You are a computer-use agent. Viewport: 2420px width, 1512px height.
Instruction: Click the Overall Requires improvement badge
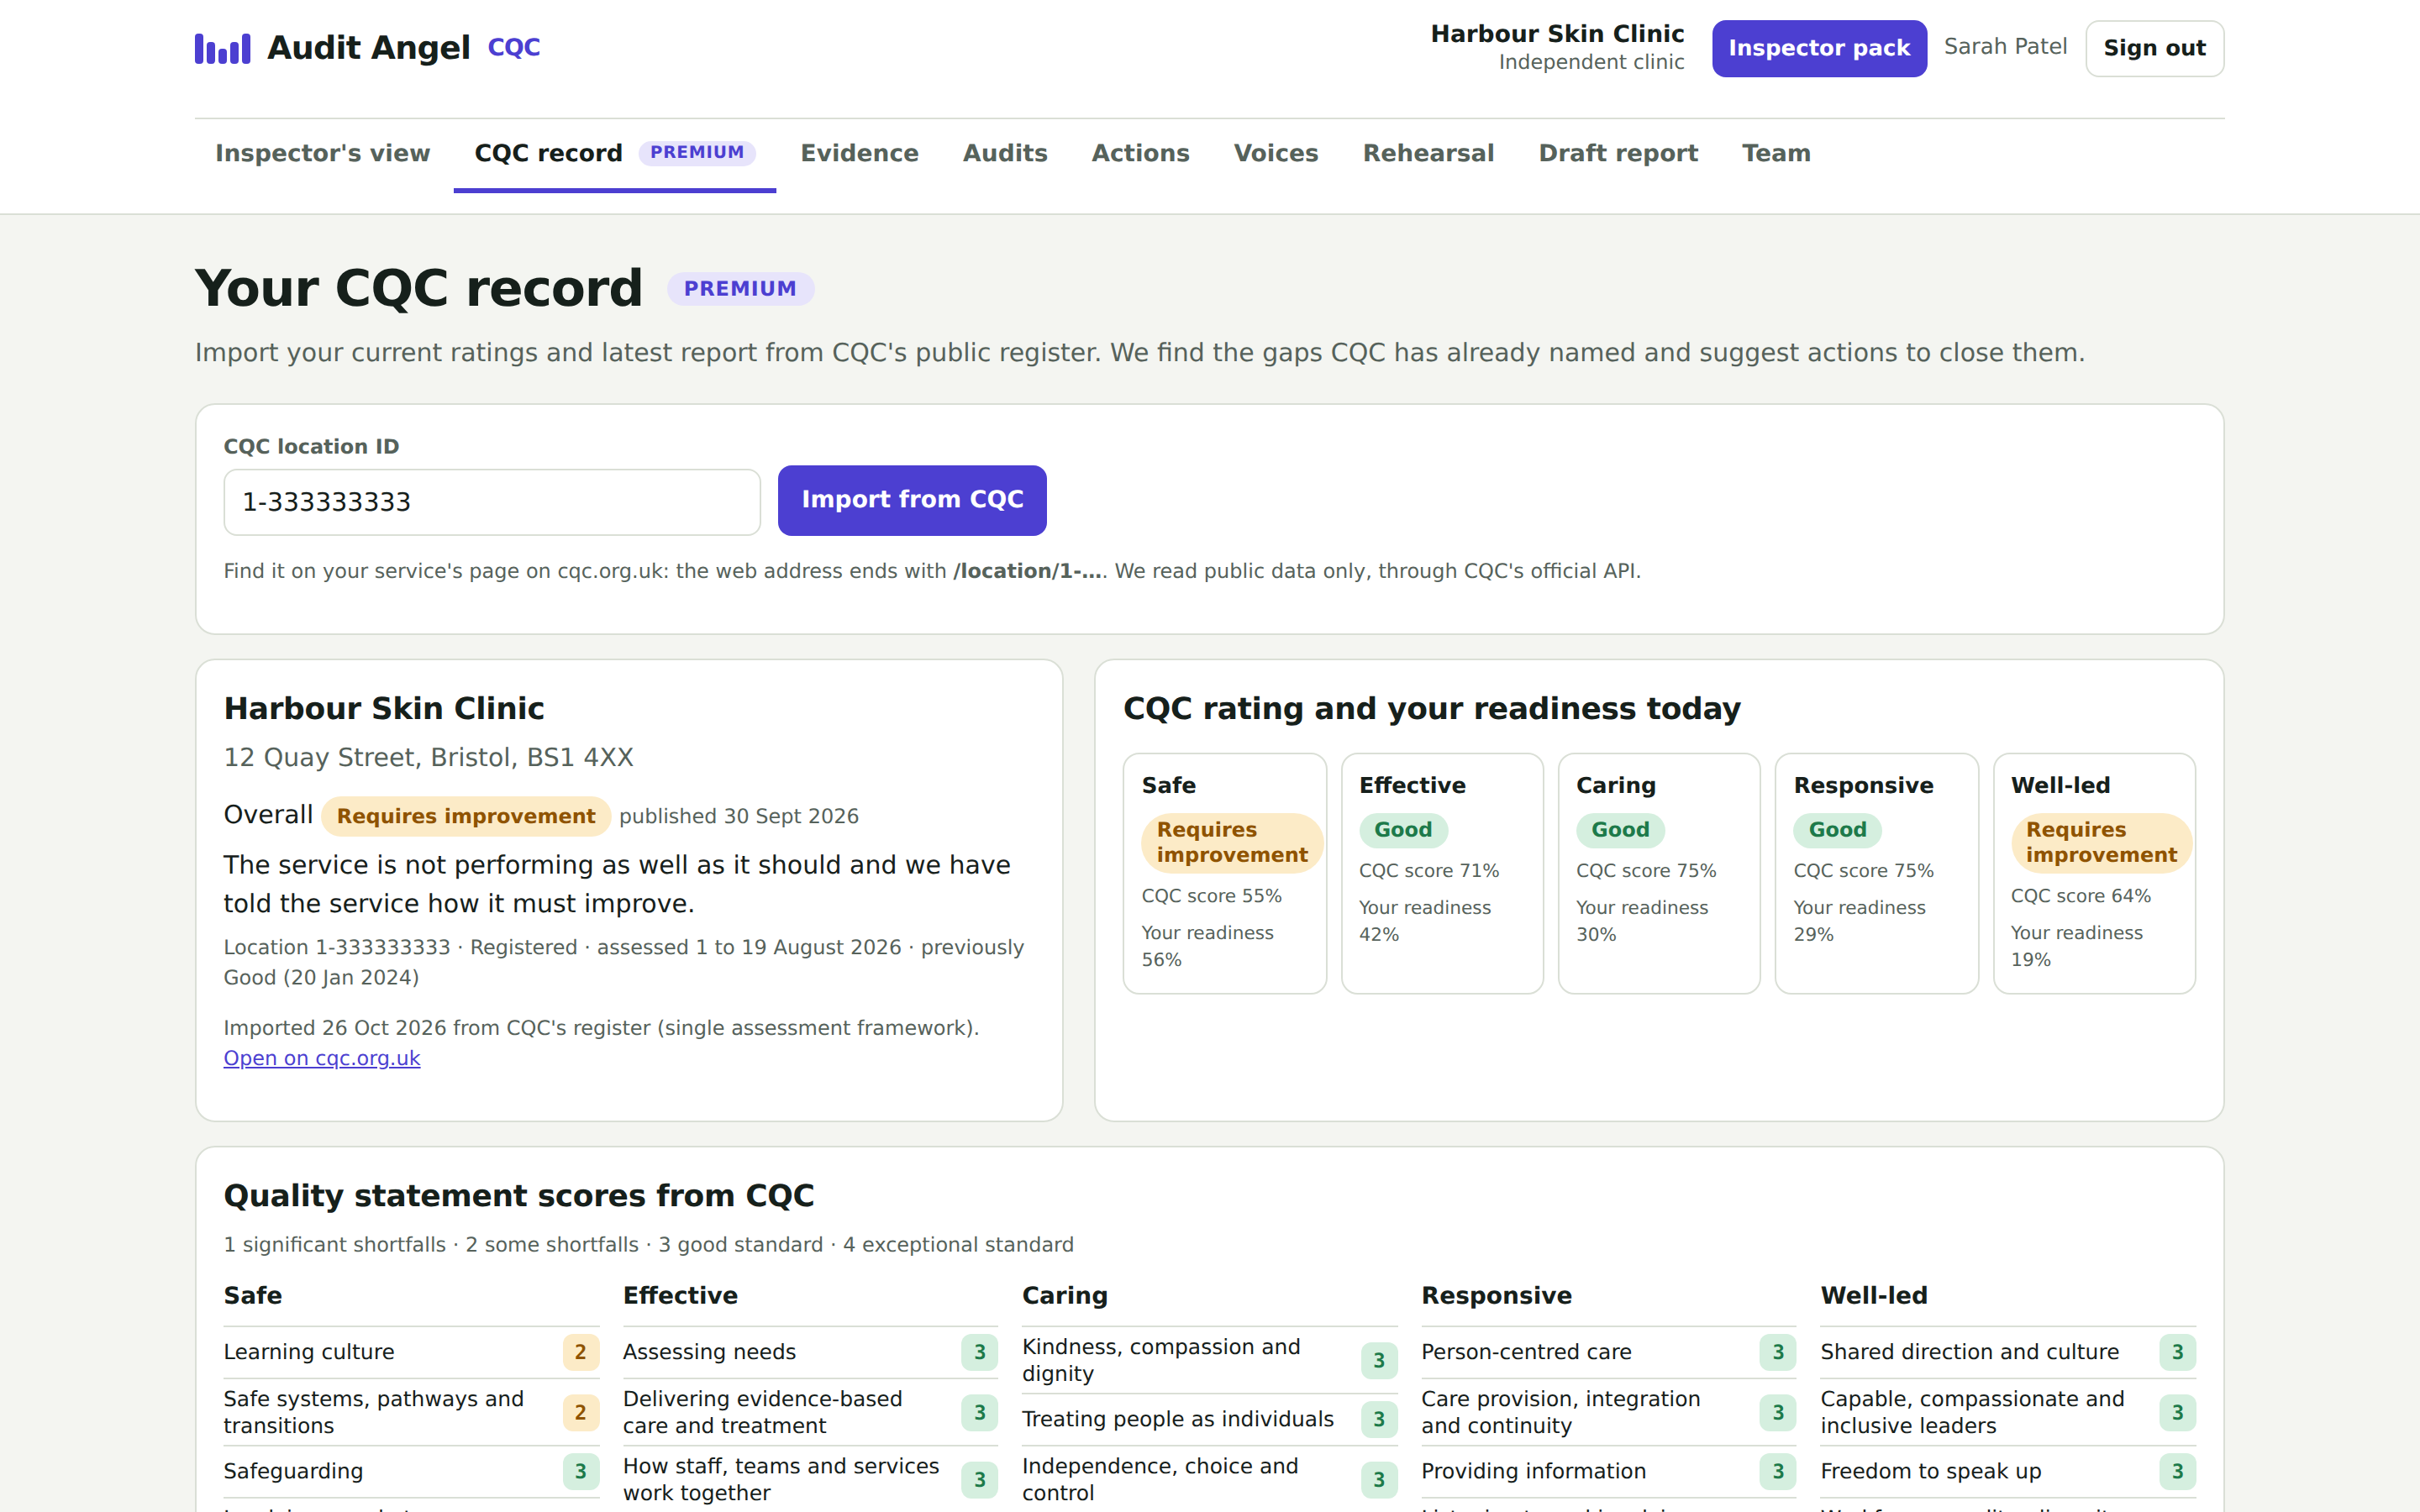pos(466,816)
